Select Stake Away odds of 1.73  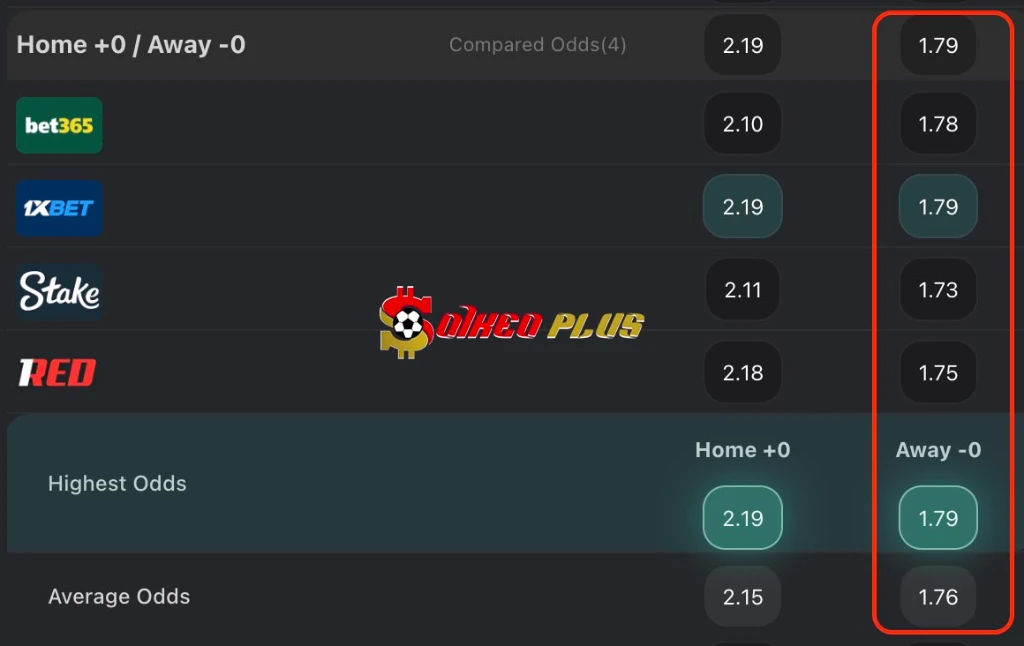937,289
